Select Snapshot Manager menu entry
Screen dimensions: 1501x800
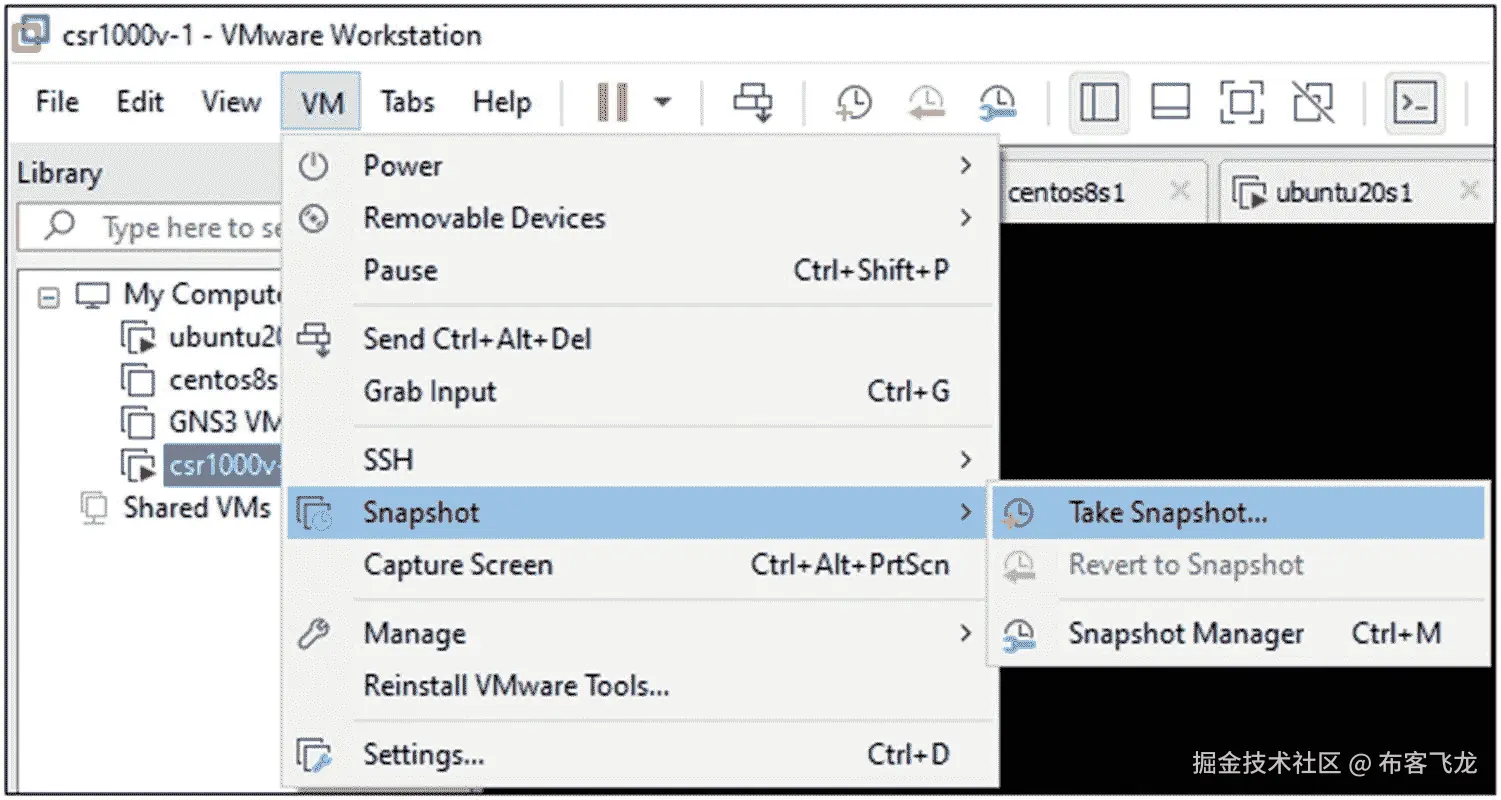pos(1186,634)
